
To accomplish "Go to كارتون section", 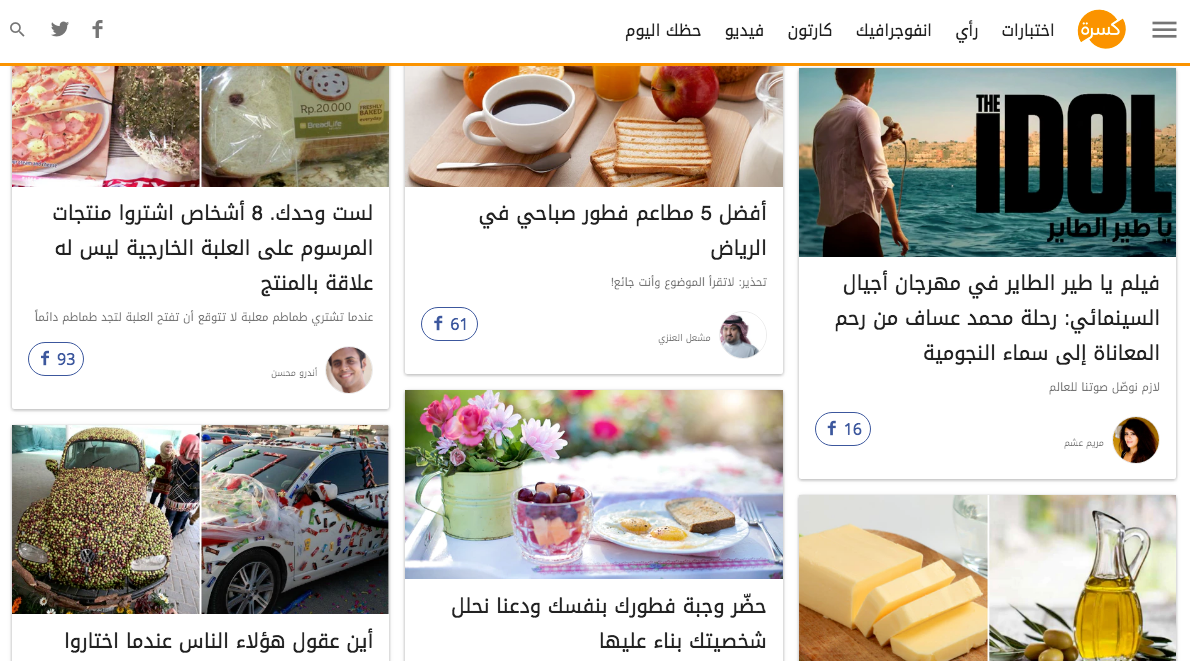I will tap(809, 30).
